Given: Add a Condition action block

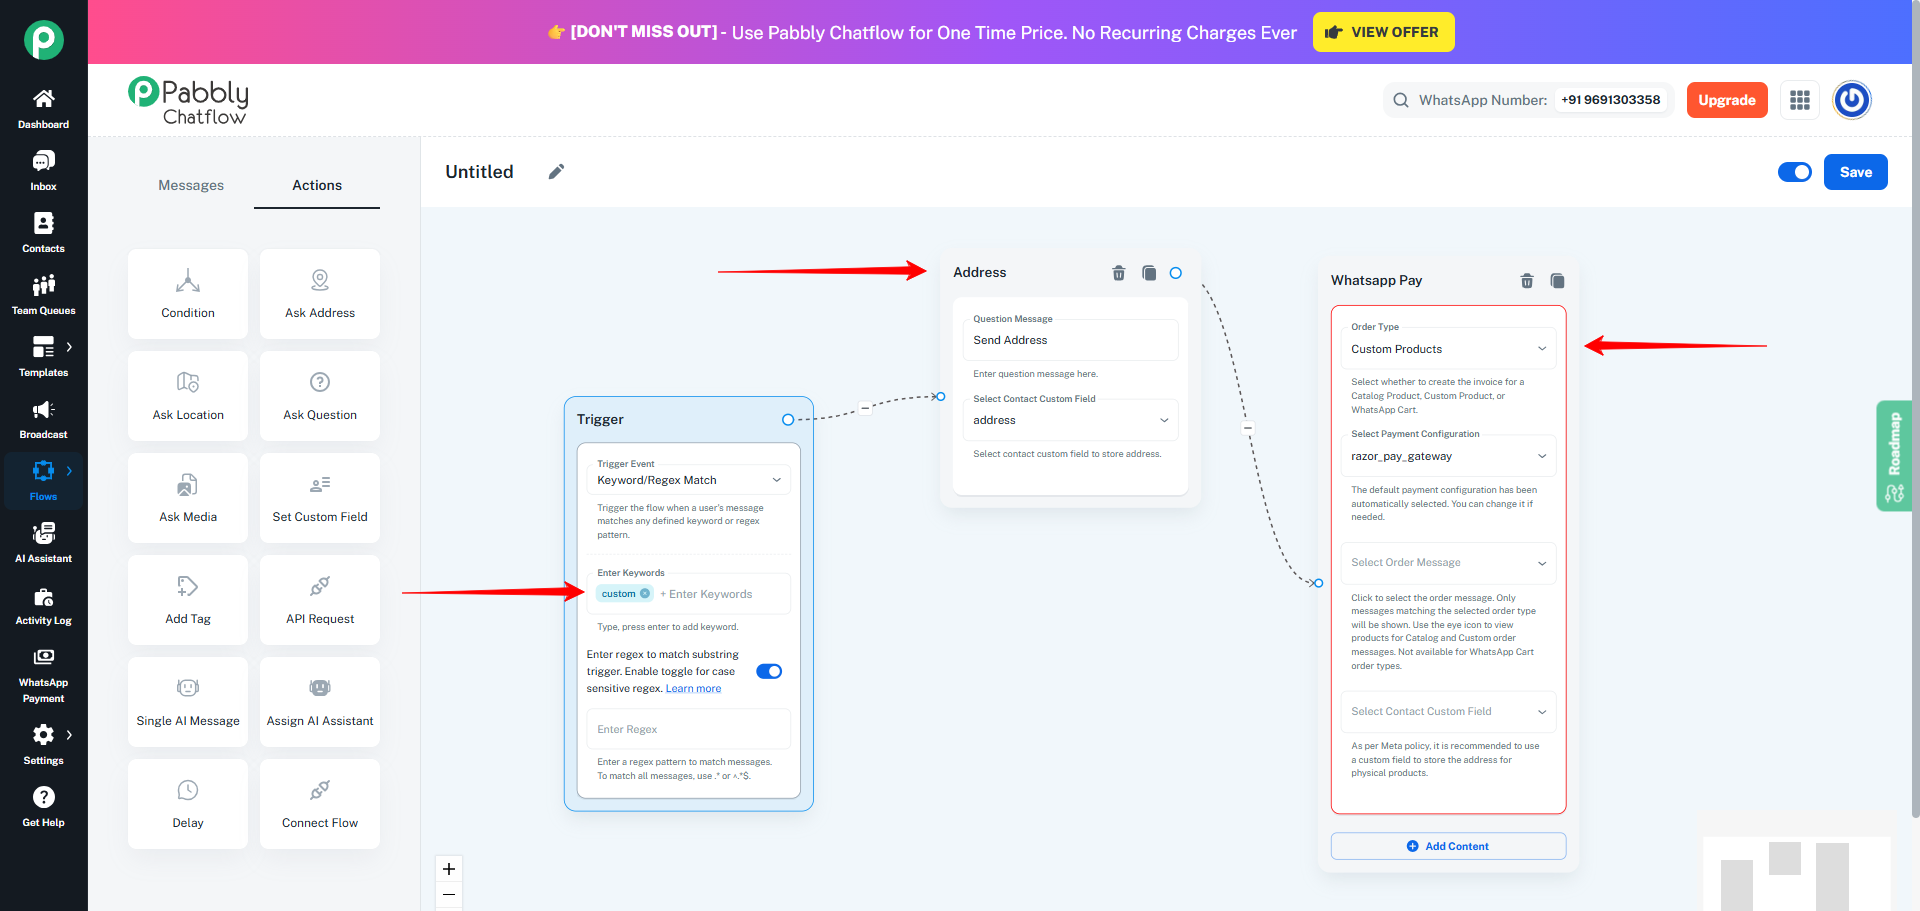Looking at the screenshot, I should 188,294.
